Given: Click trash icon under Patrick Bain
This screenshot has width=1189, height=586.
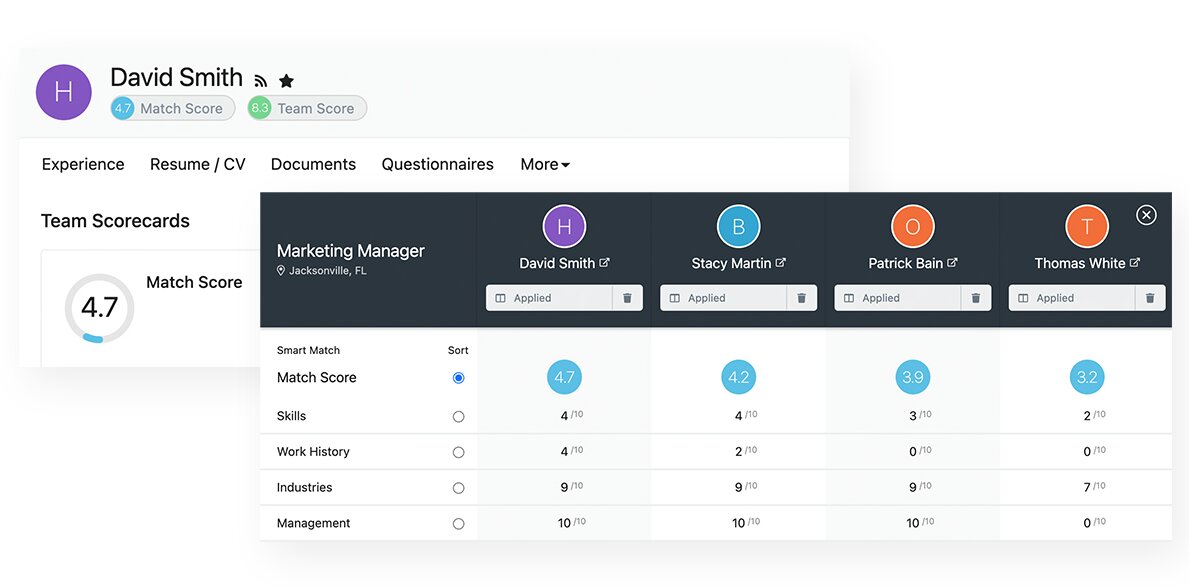Looking at the screenshot, I should coord(975,298).
